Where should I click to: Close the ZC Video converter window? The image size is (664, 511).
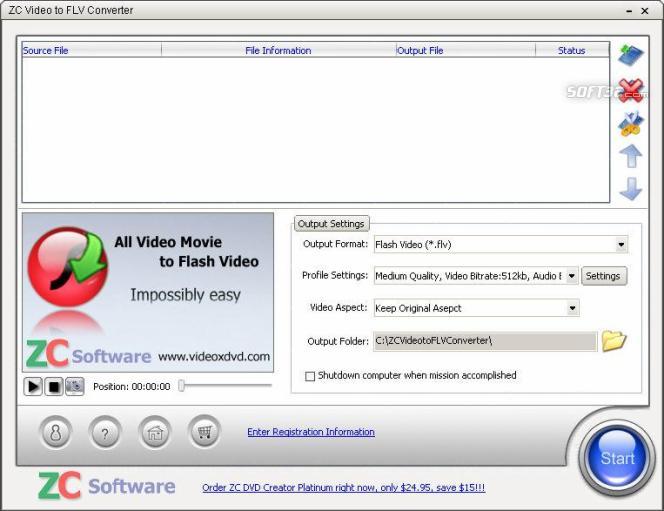[x=645, y=11]
